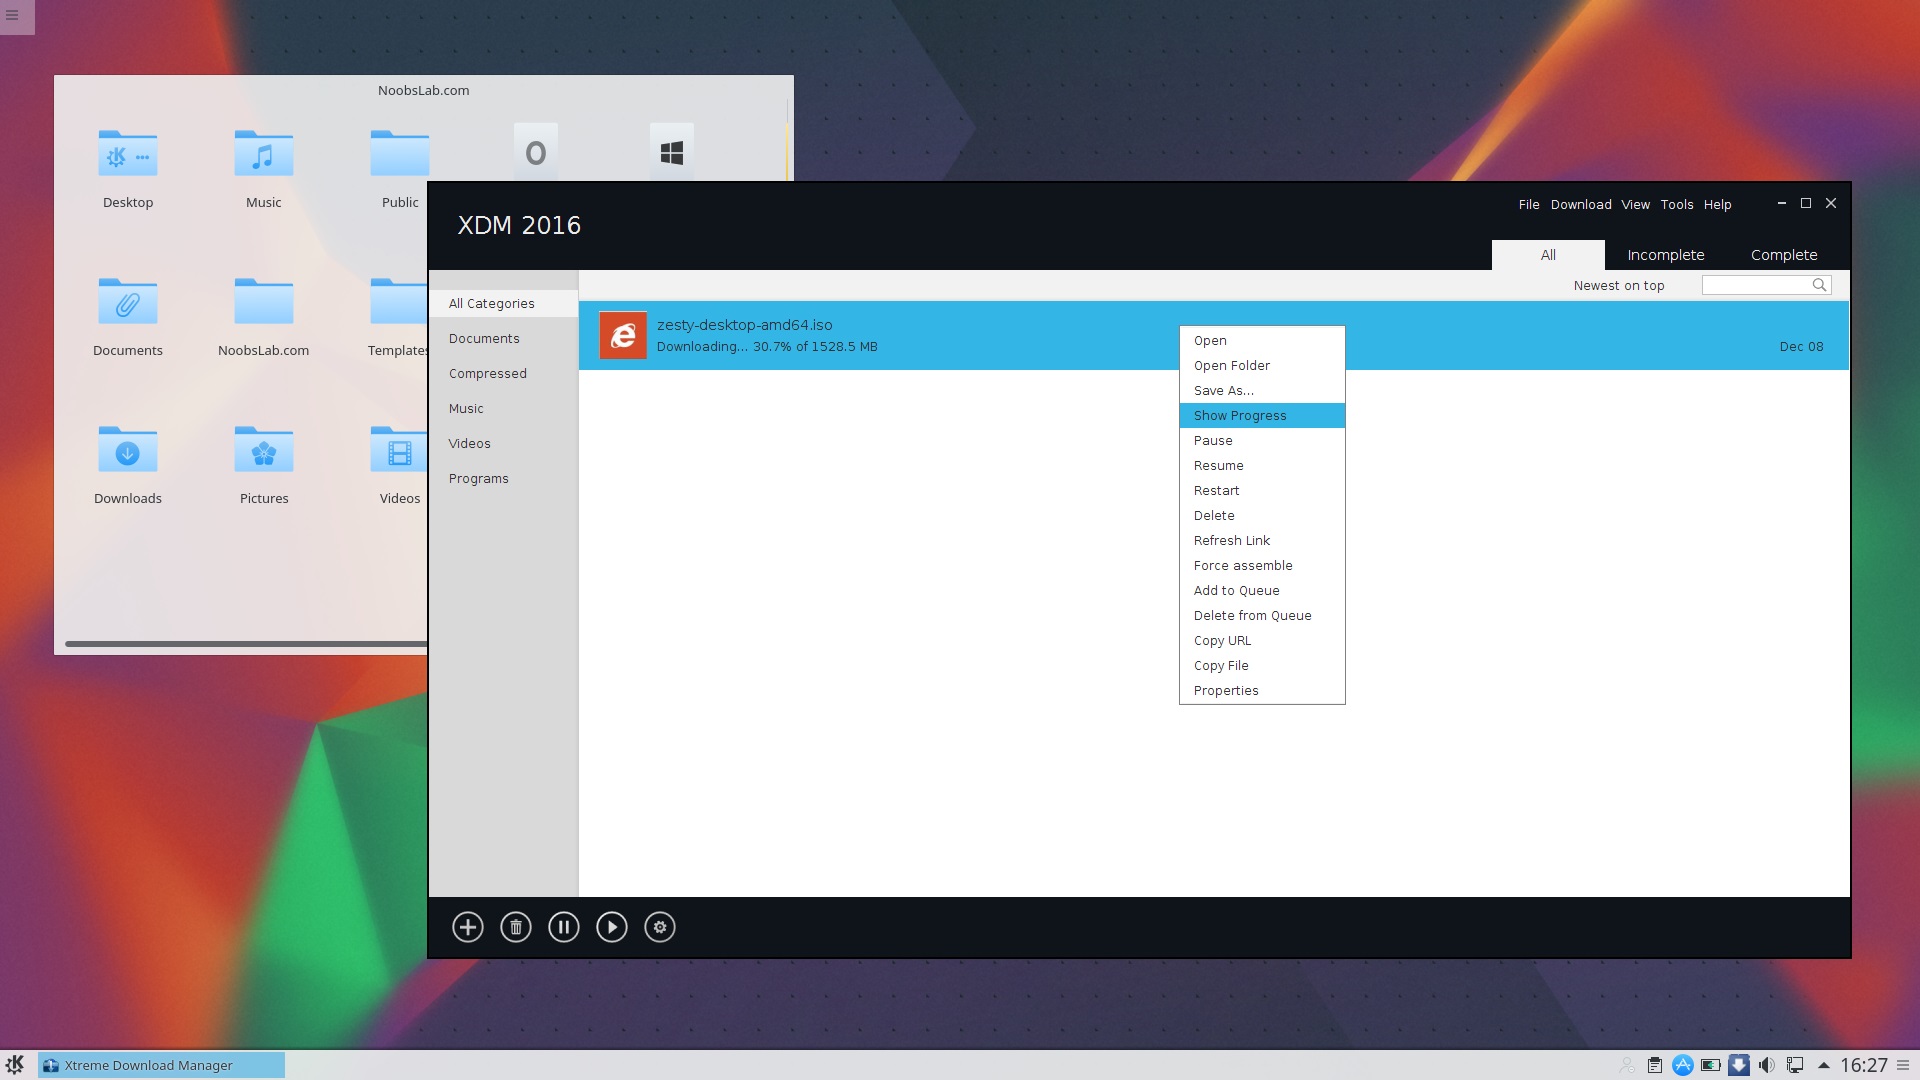Viewport: 1920px width, 1080px height.
Task: Select Open in the context menu
Action: 1262,341
